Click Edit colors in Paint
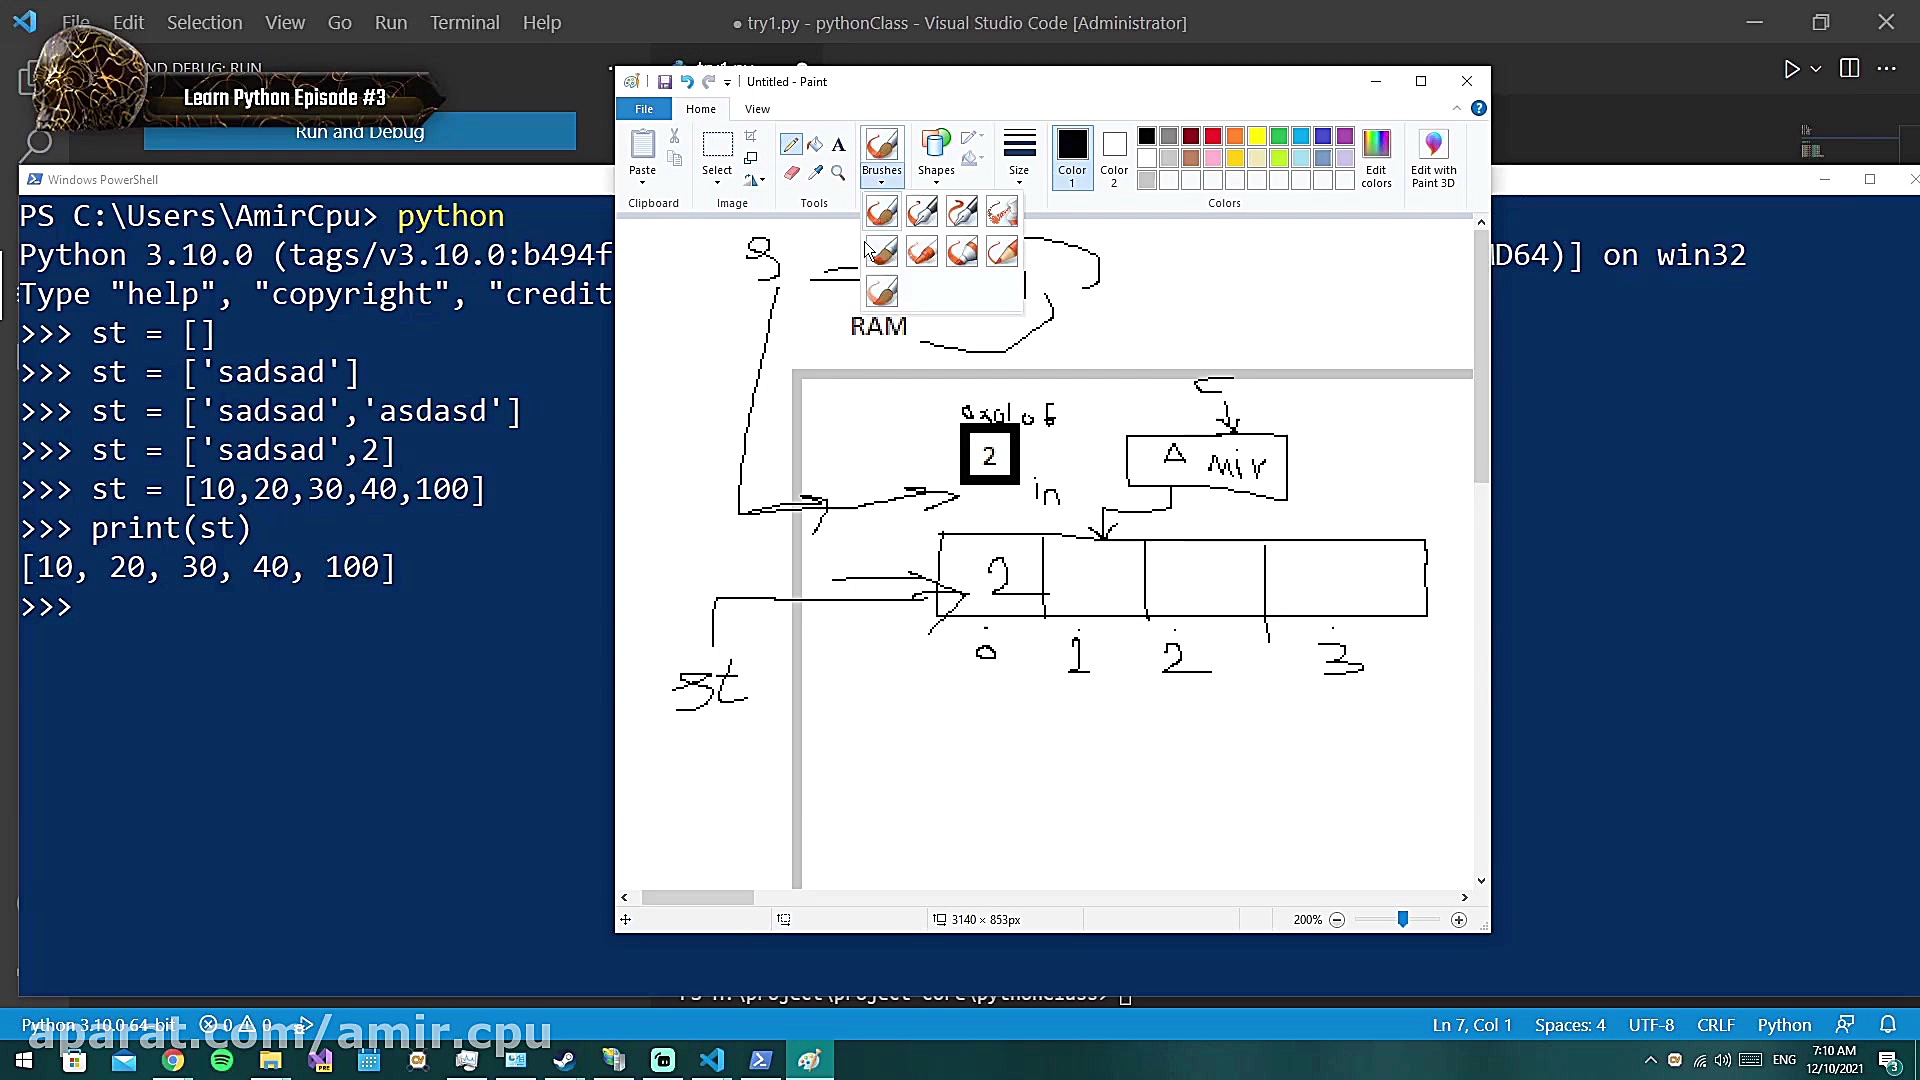Image resolution: width=1920 pixels, height=1080 pixels. point(1376,158)
